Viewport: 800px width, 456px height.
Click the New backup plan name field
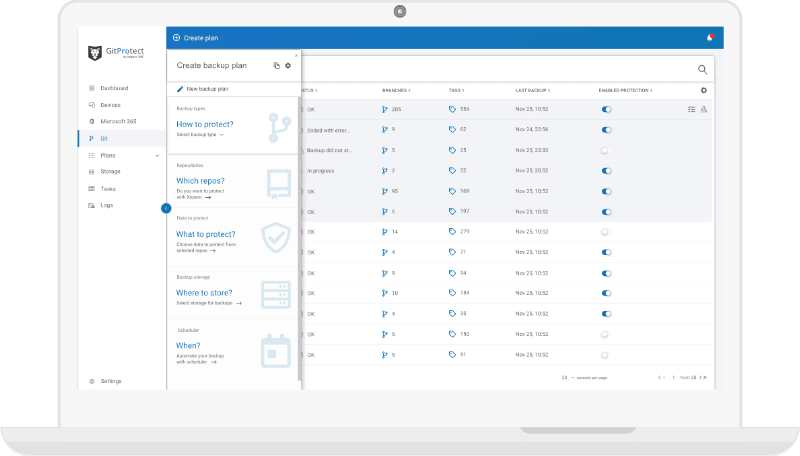(207, 89)
